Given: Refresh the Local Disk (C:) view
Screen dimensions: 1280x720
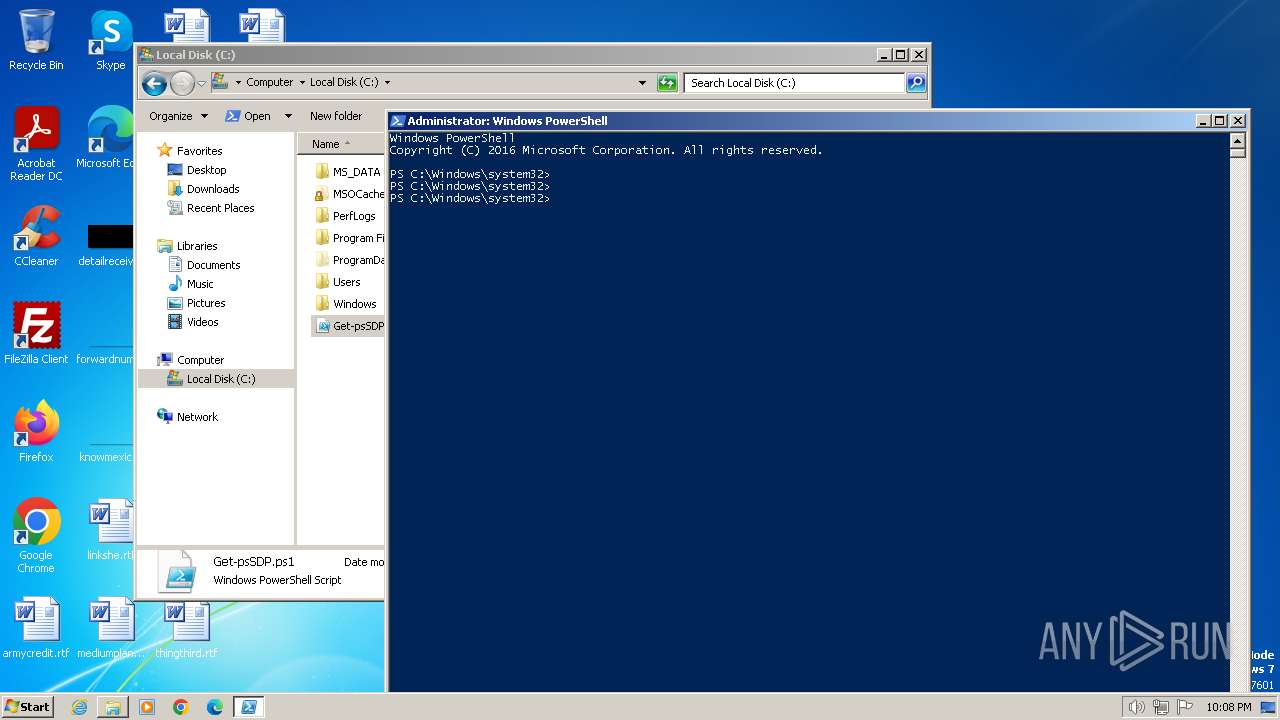Looking at the screenshot, I should (x=667, y=83).
